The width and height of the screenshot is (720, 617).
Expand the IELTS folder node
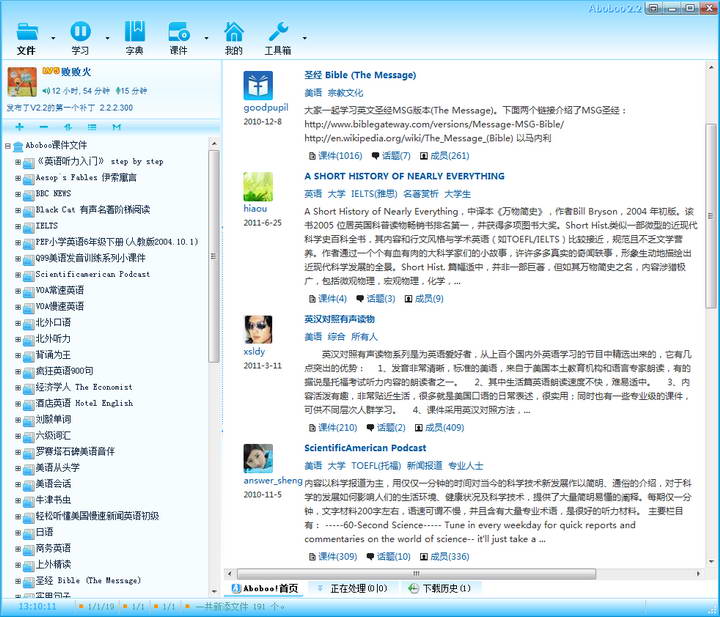click(18, 226)
